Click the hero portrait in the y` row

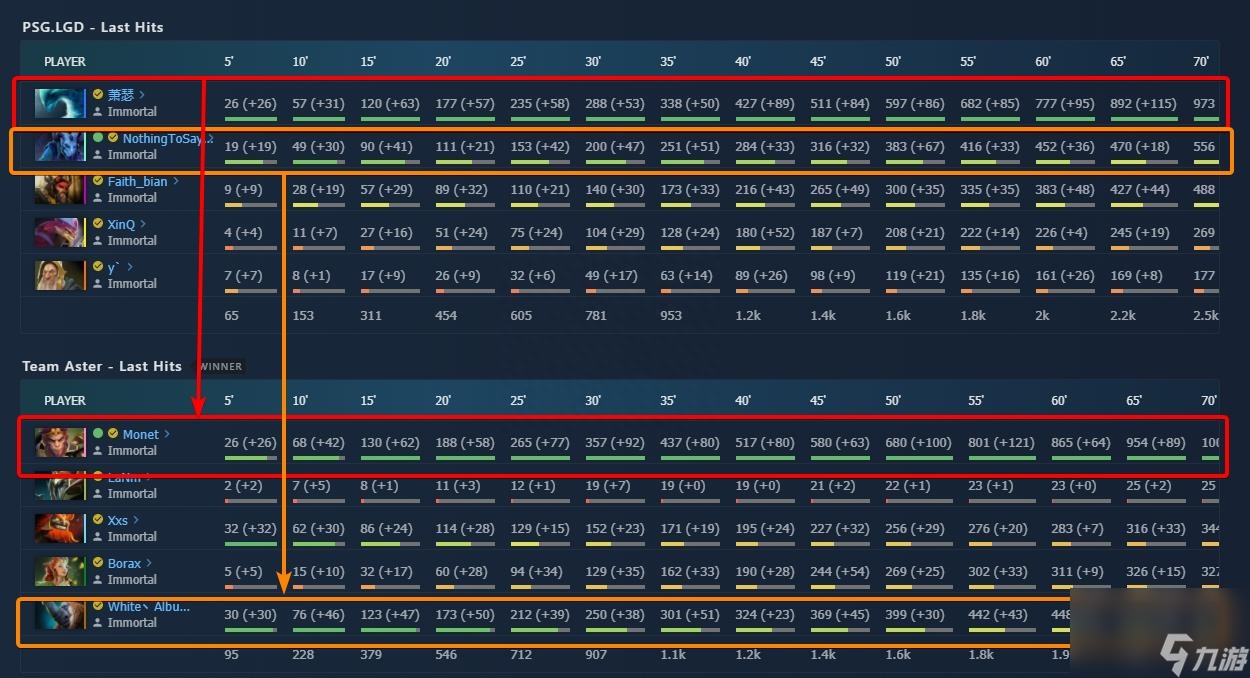coord(60,275)
